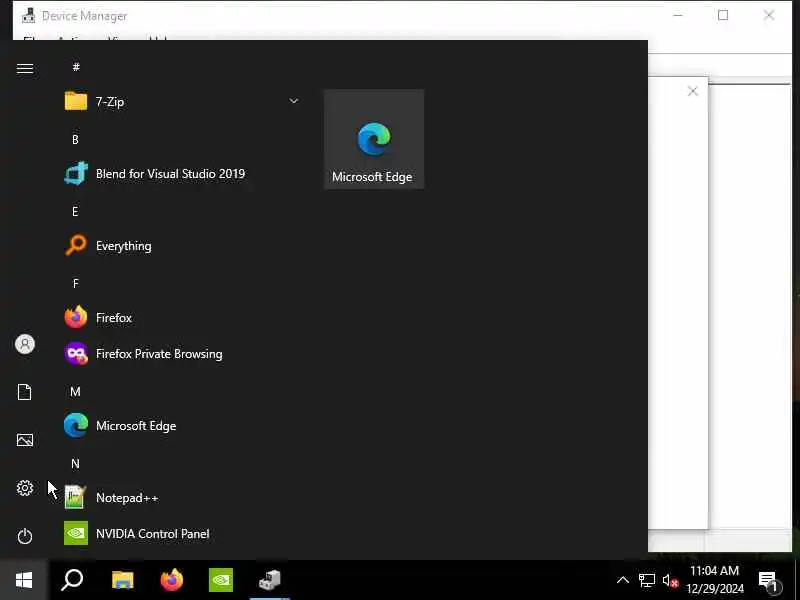Show hidden tray icons chevron
Image resolution: width=800 pixels, height=600 pixels.
622,580
